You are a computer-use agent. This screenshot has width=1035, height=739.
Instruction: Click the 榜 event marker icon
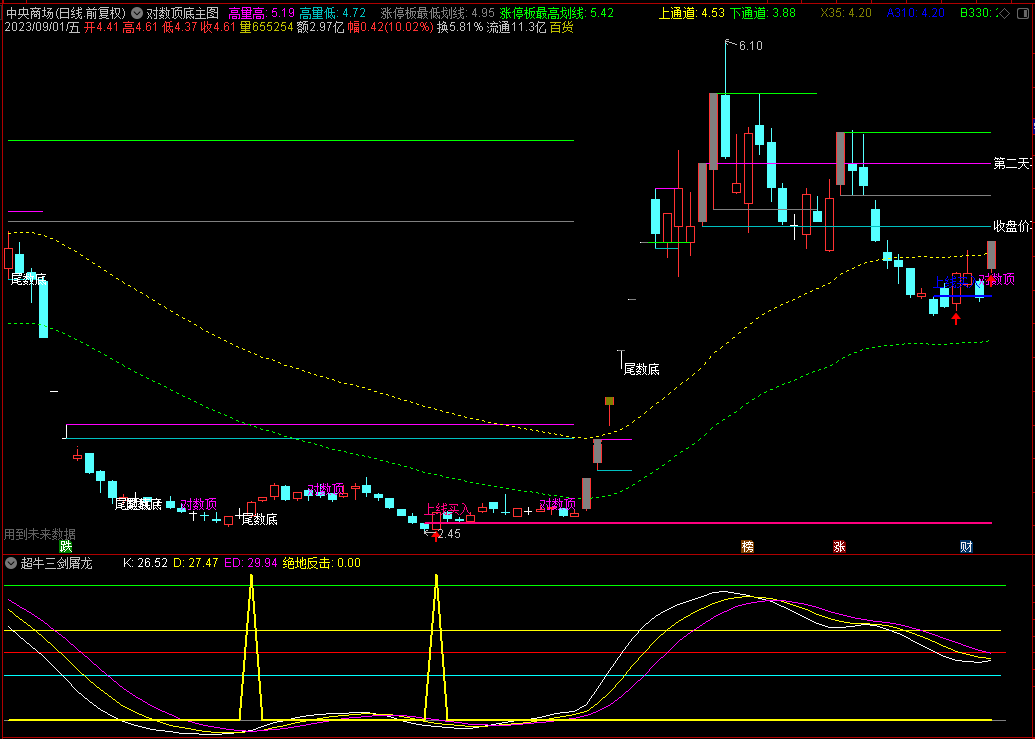tap(747, 546)
